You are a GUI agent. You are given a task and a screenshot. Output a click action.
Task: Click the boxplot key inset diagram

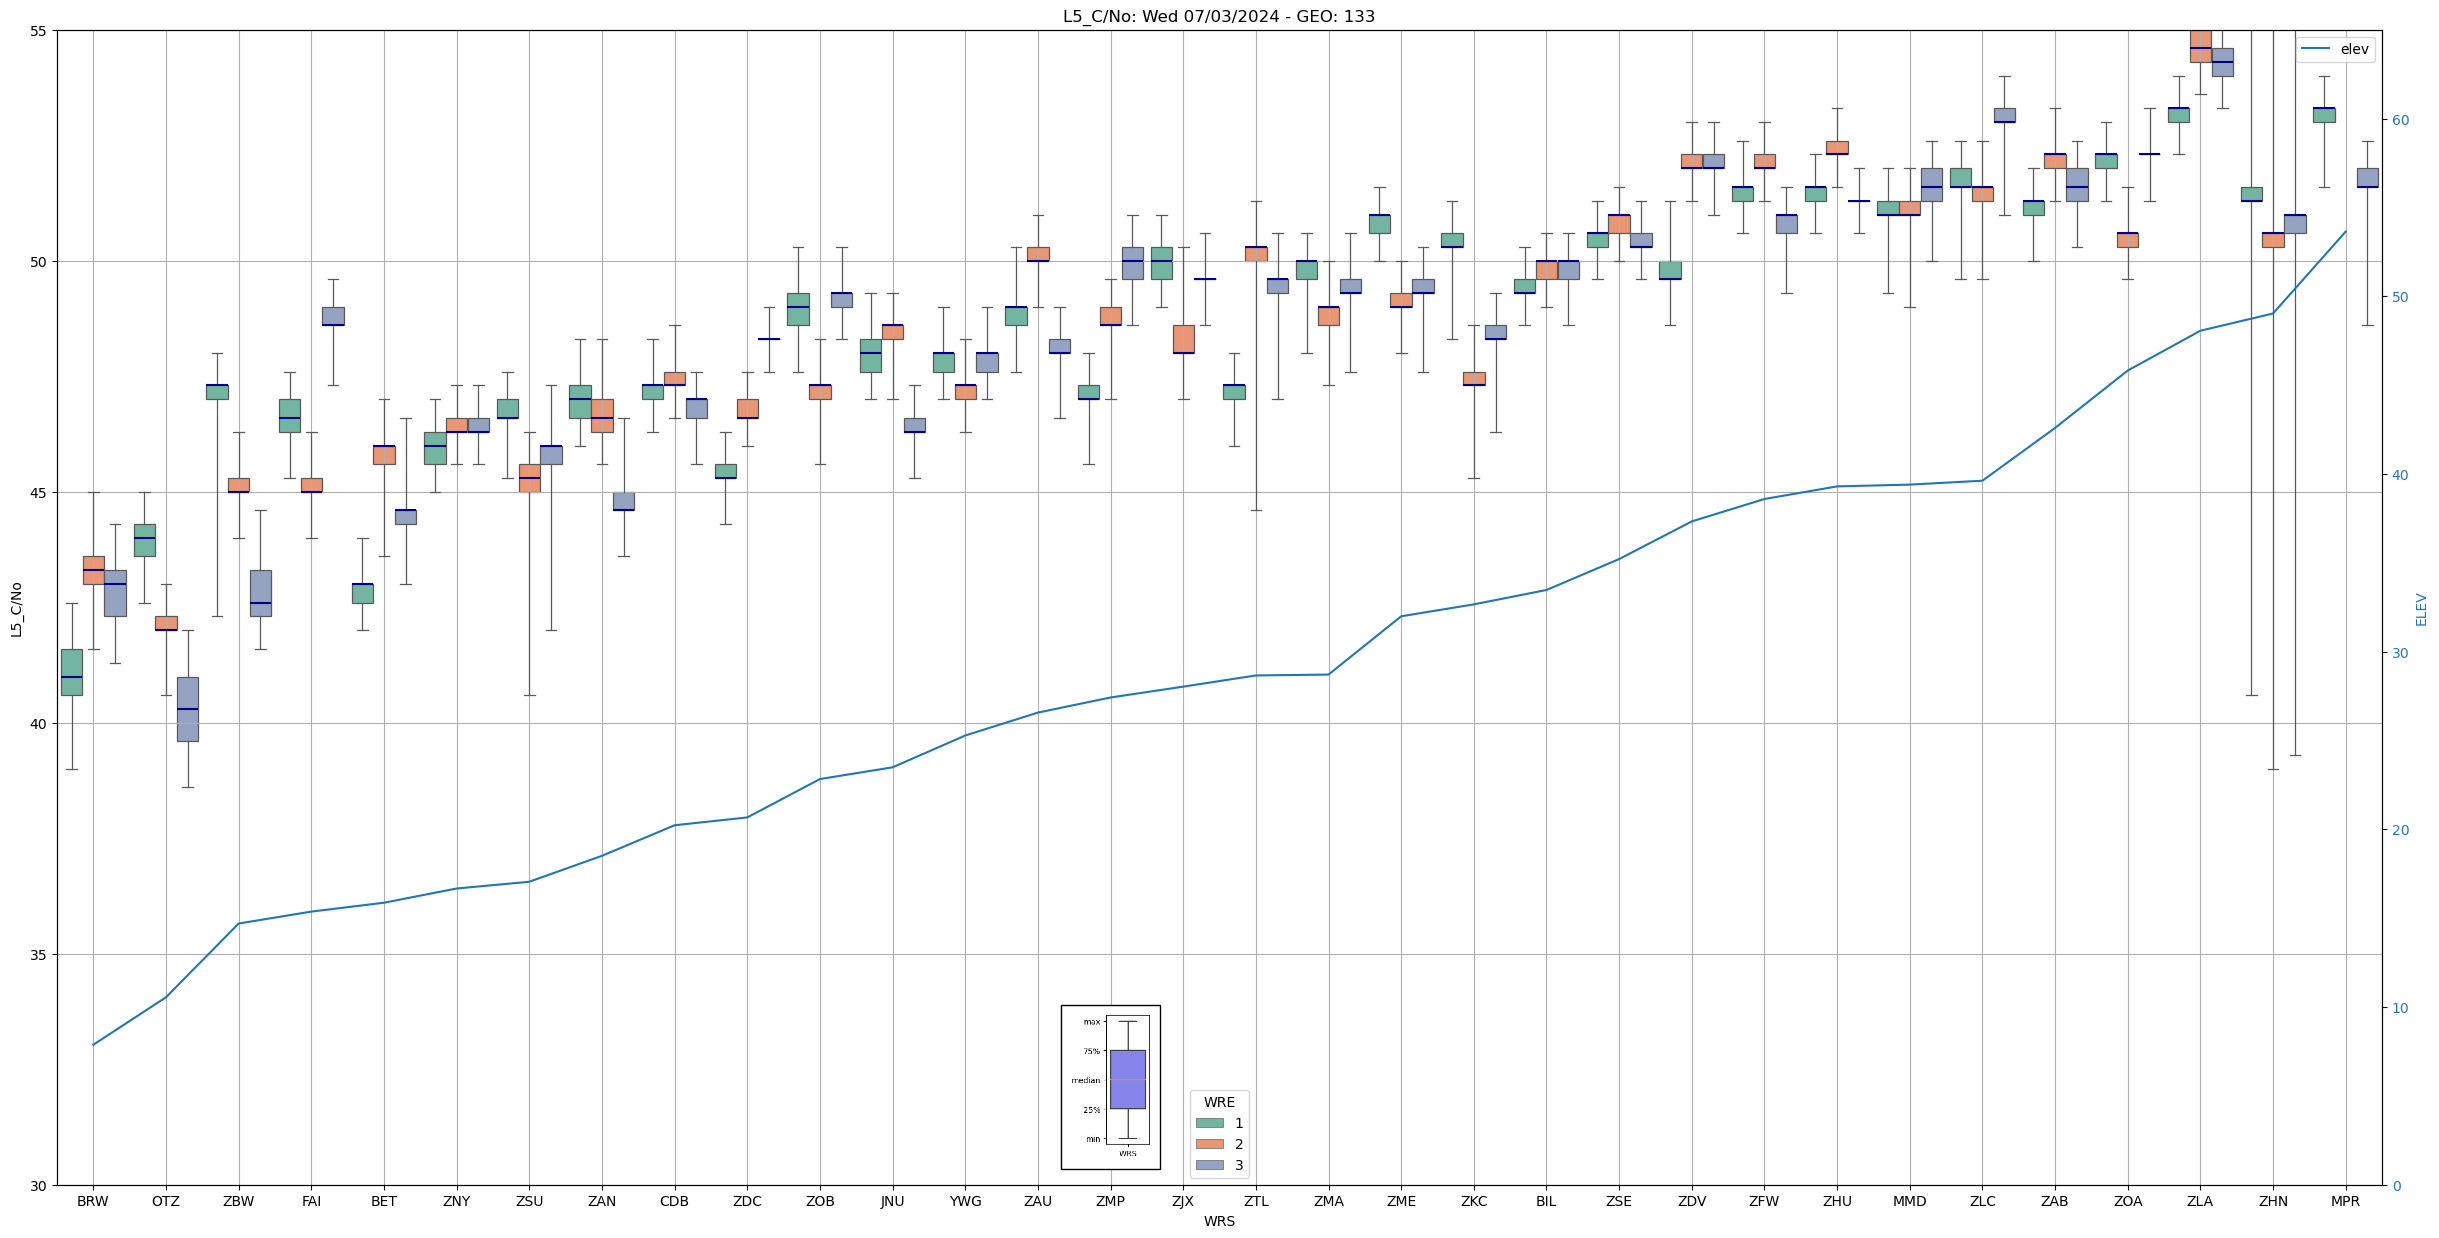pyautogui.click(x=1110, y=1087)
